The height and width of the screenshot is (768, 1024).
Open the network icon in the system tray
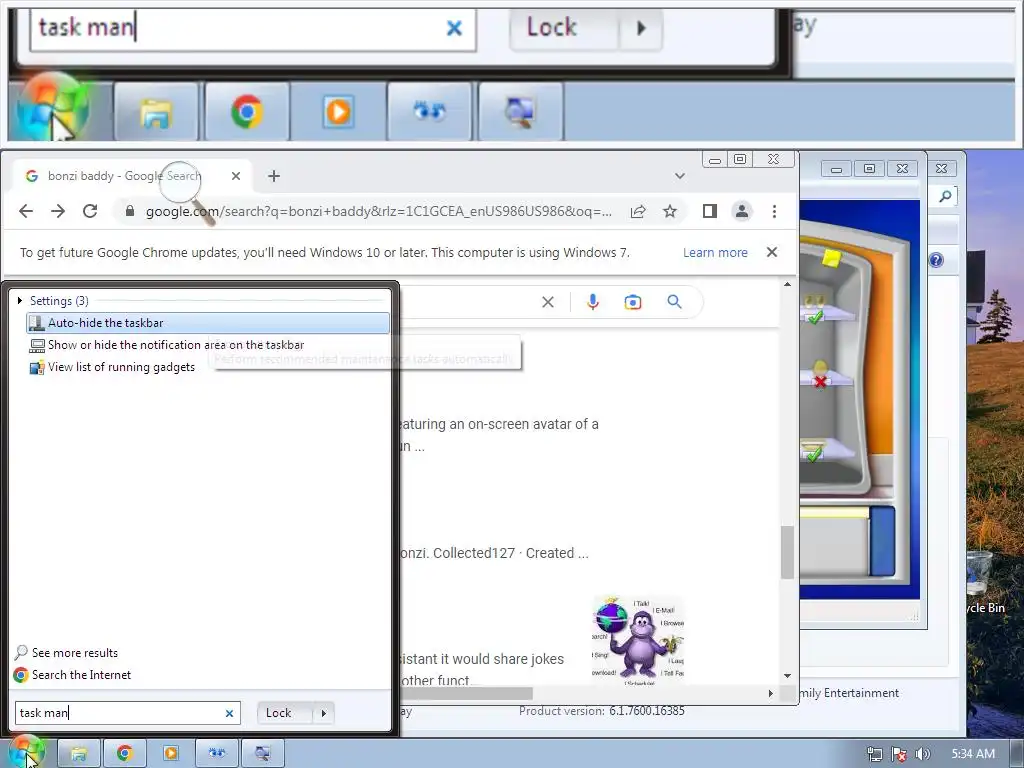[874, 754]
